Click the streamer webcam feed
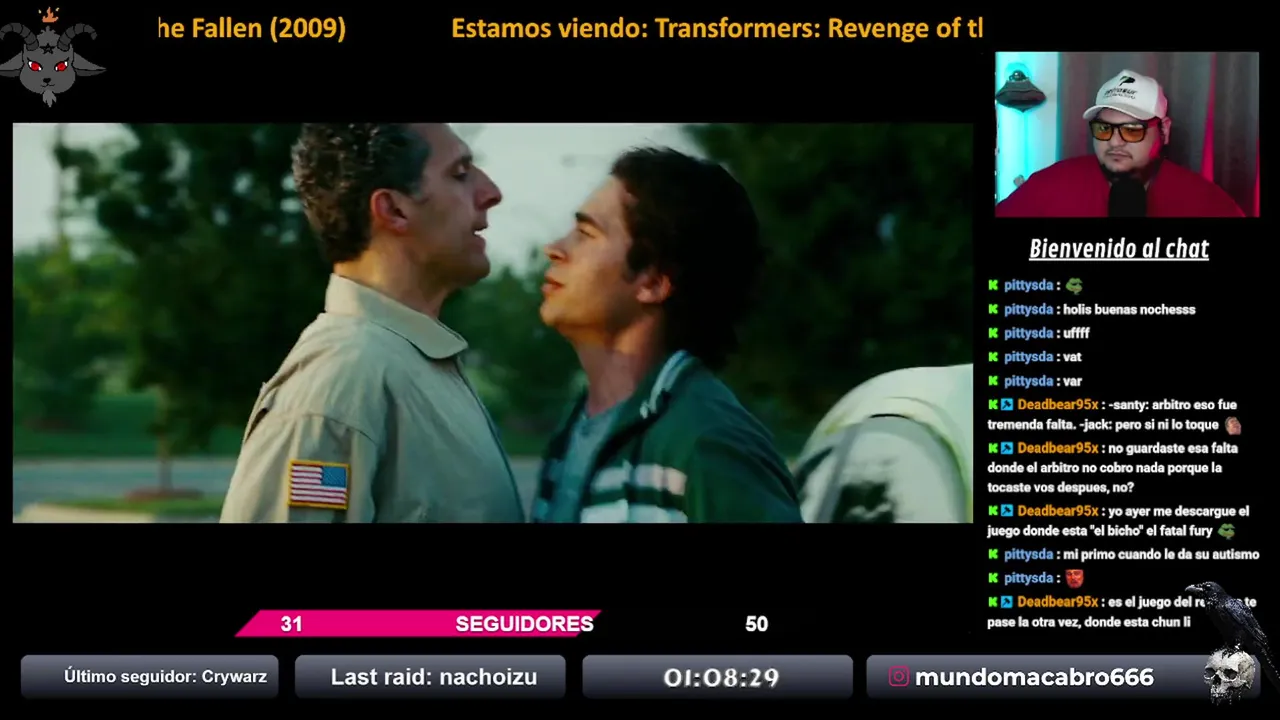 coord(1127,134)
